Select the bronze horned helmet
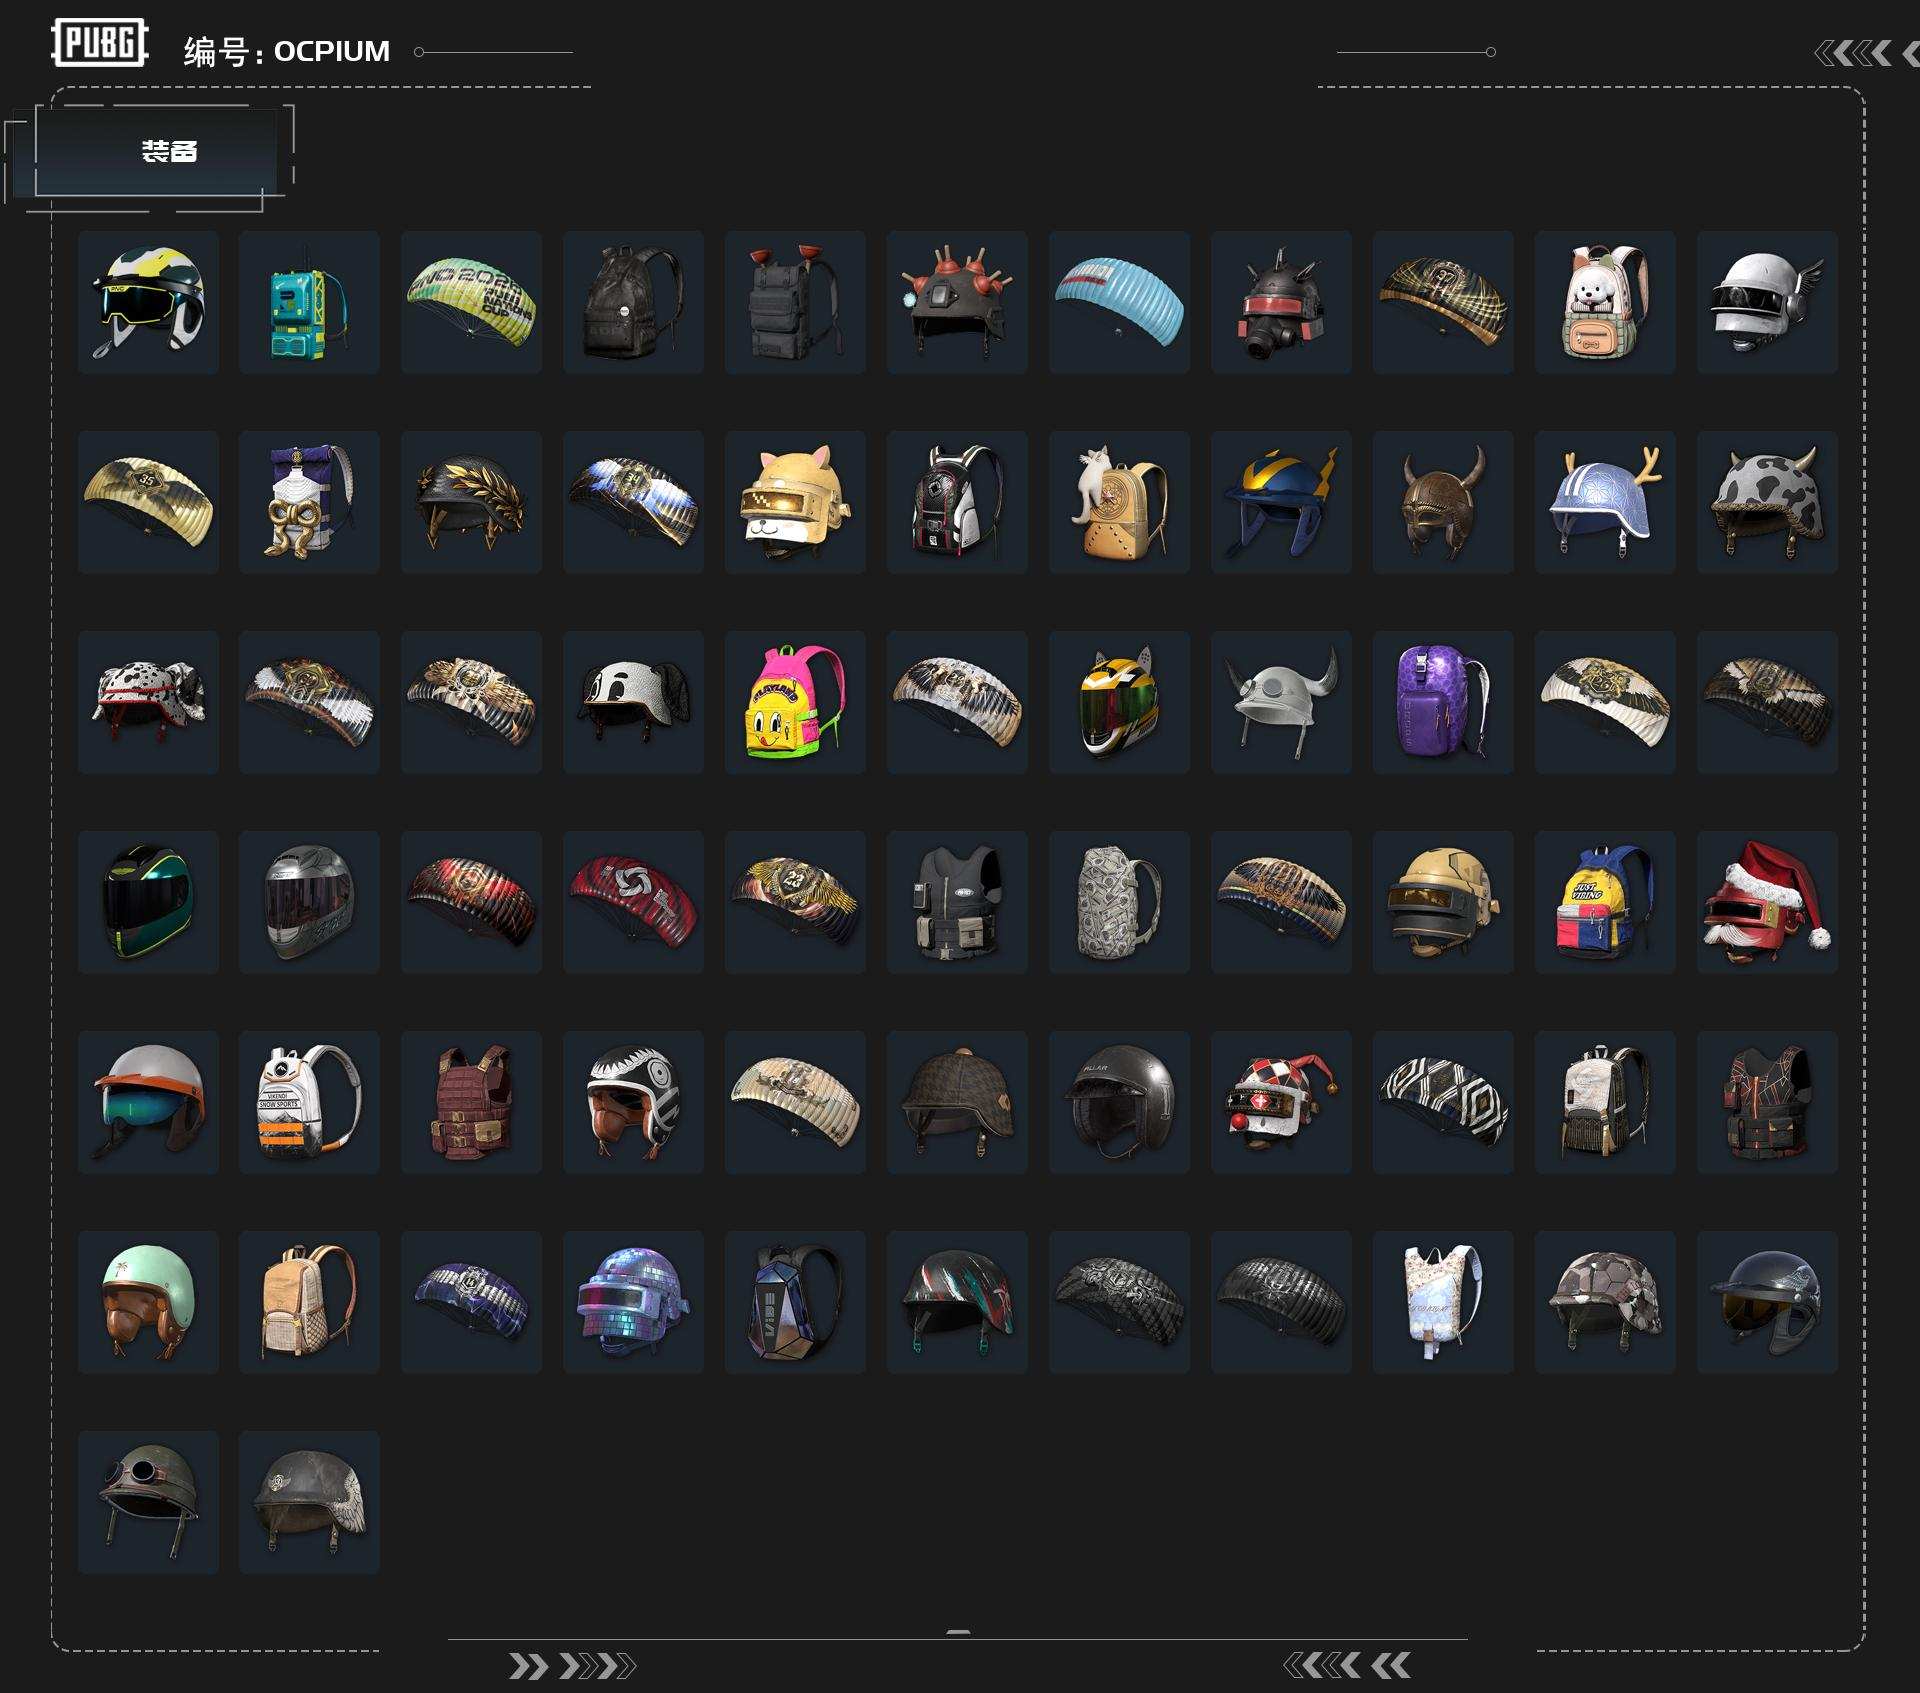The image size is (1920, 1693). point(1443,502)
